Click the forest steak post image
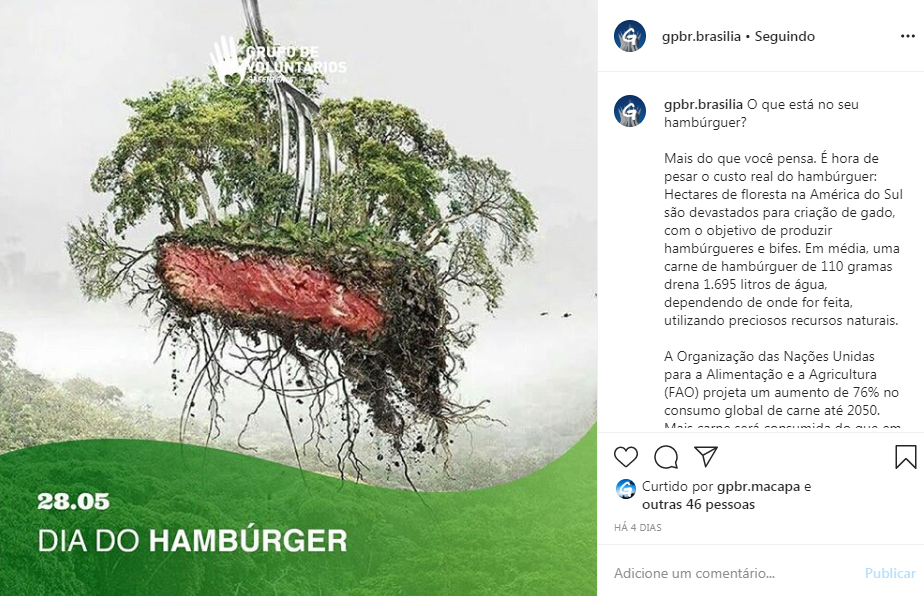Viewport: 924px width, 596px height. [x=299, y=298]
